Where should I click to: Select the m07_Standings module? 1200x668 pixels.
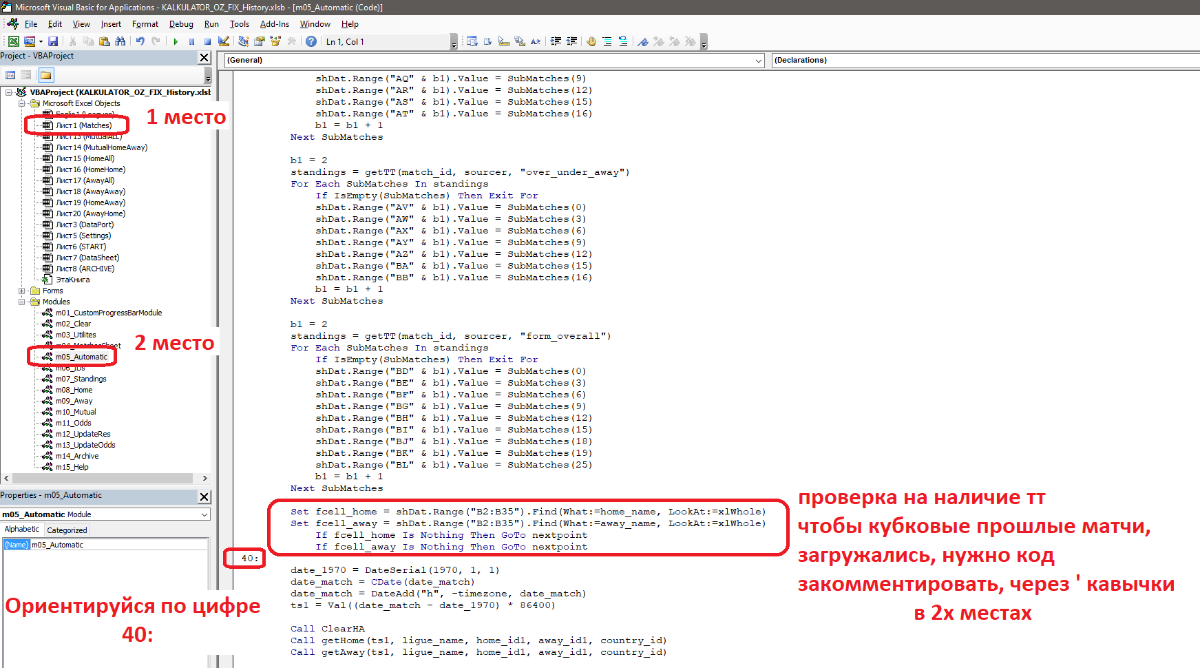click(x=80, y=379)
